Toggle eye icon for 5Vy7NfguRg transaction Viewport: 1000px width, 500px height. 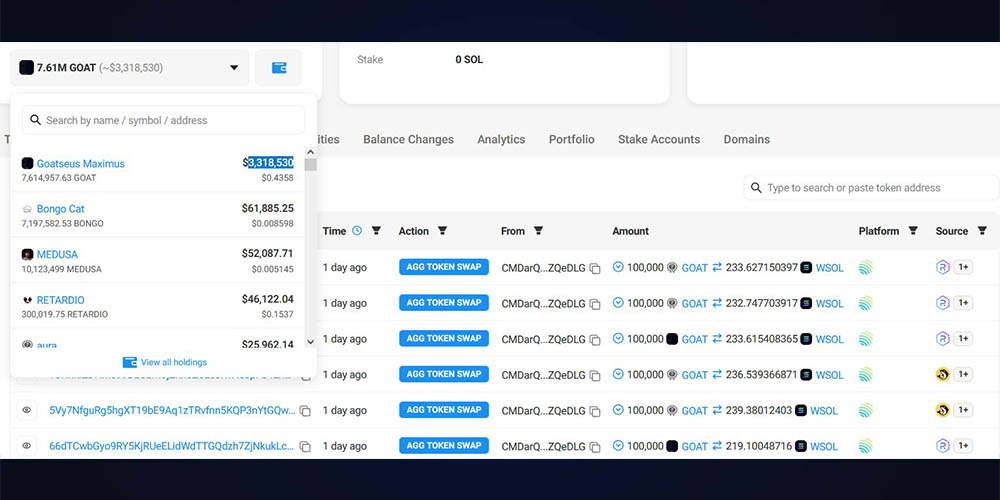click(x=27, y=410)
